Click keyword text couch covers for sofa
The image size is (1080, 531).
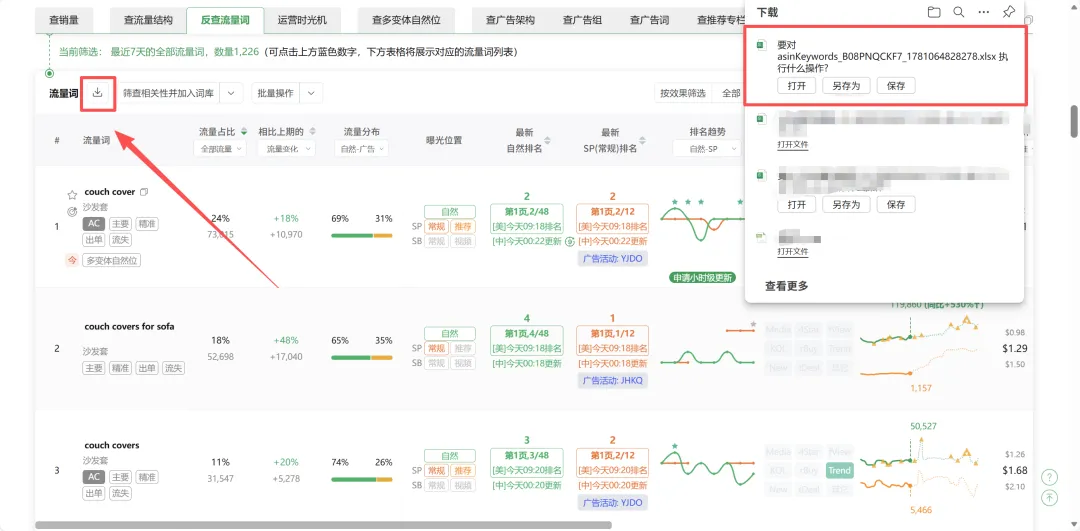[x=129, y=326]
